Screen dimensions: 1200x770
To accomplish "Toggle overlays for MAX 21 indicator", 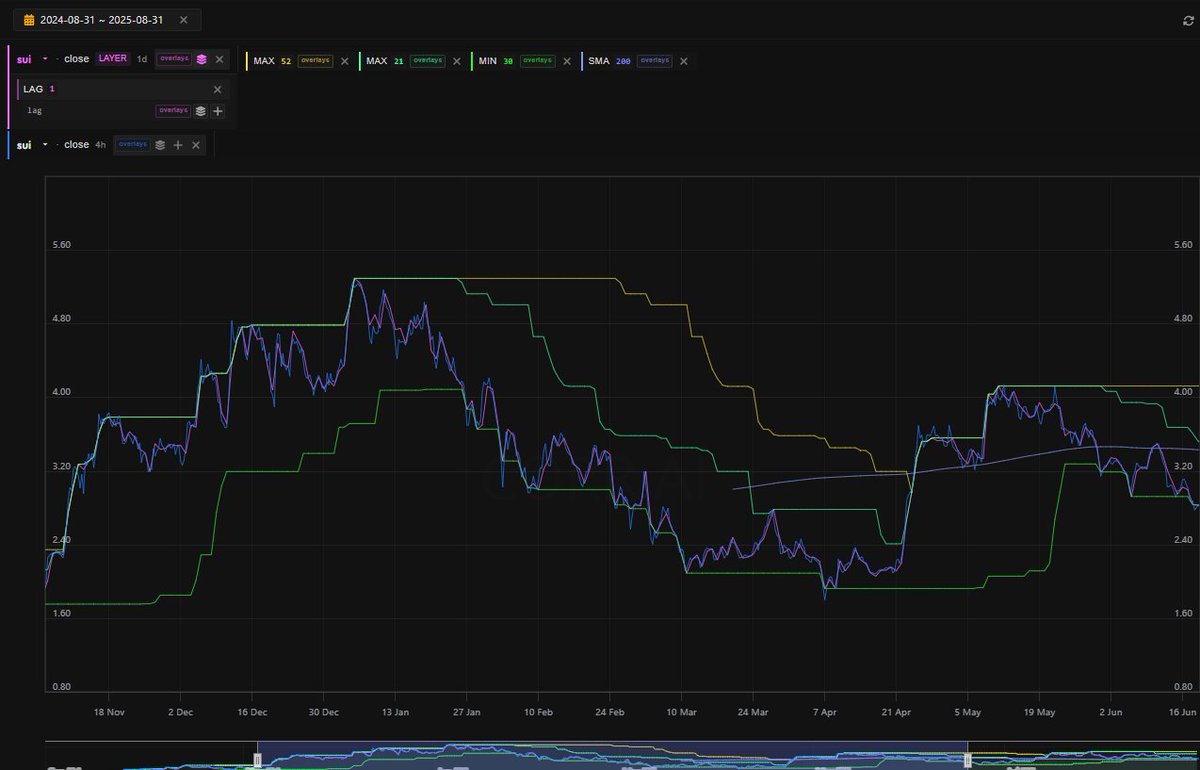I will [427, 60].
